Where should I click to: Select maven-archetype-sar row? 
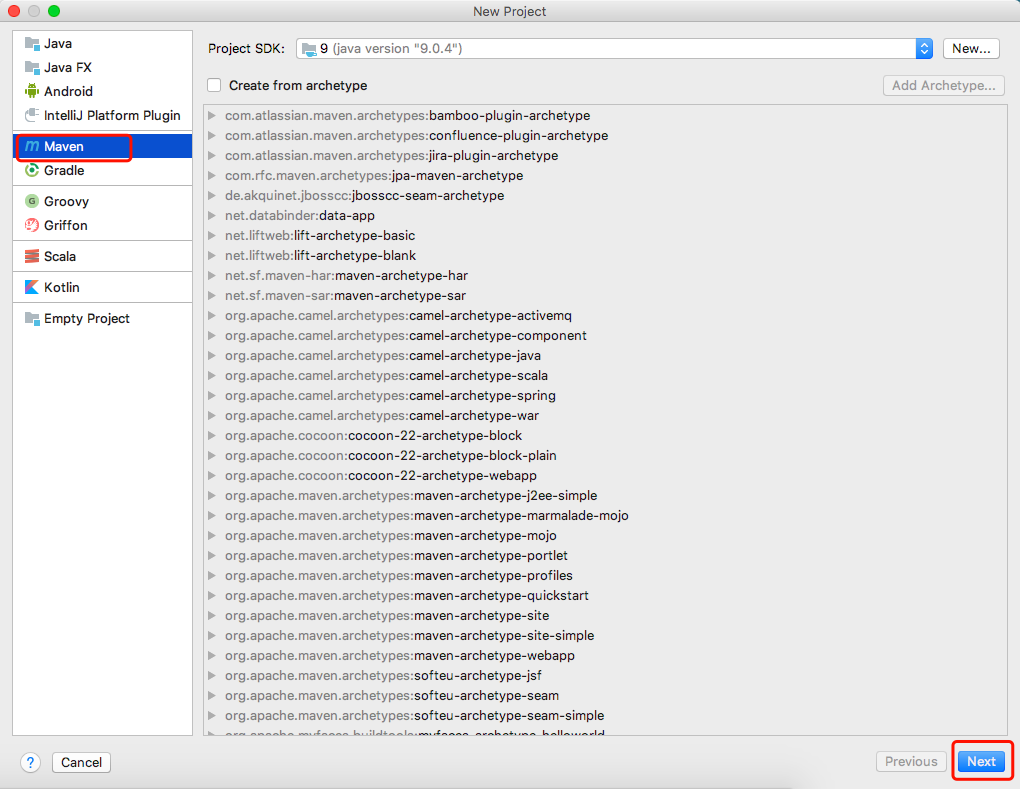(605, 296)
